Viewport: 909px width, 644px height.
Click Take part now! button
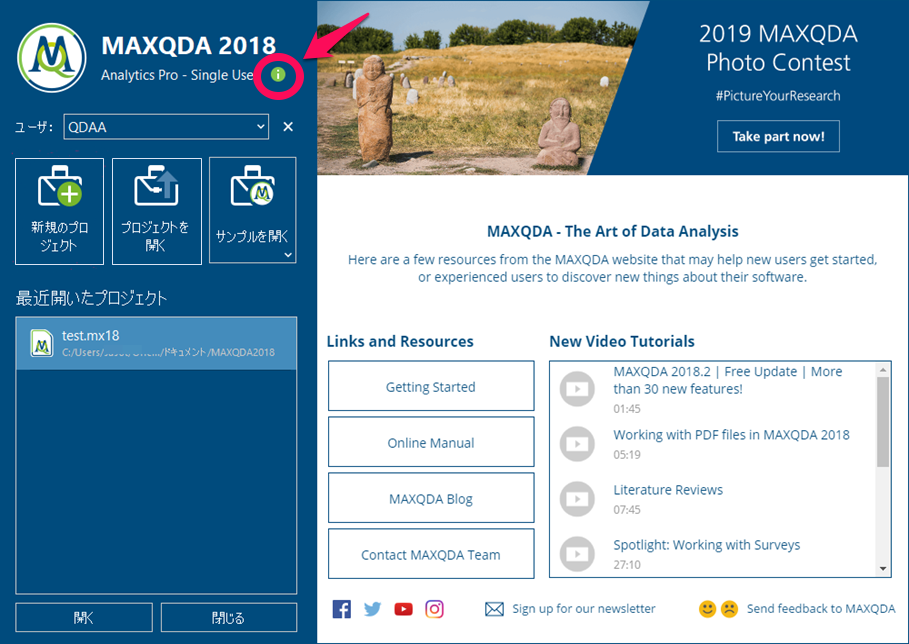(x=778, y=136)
